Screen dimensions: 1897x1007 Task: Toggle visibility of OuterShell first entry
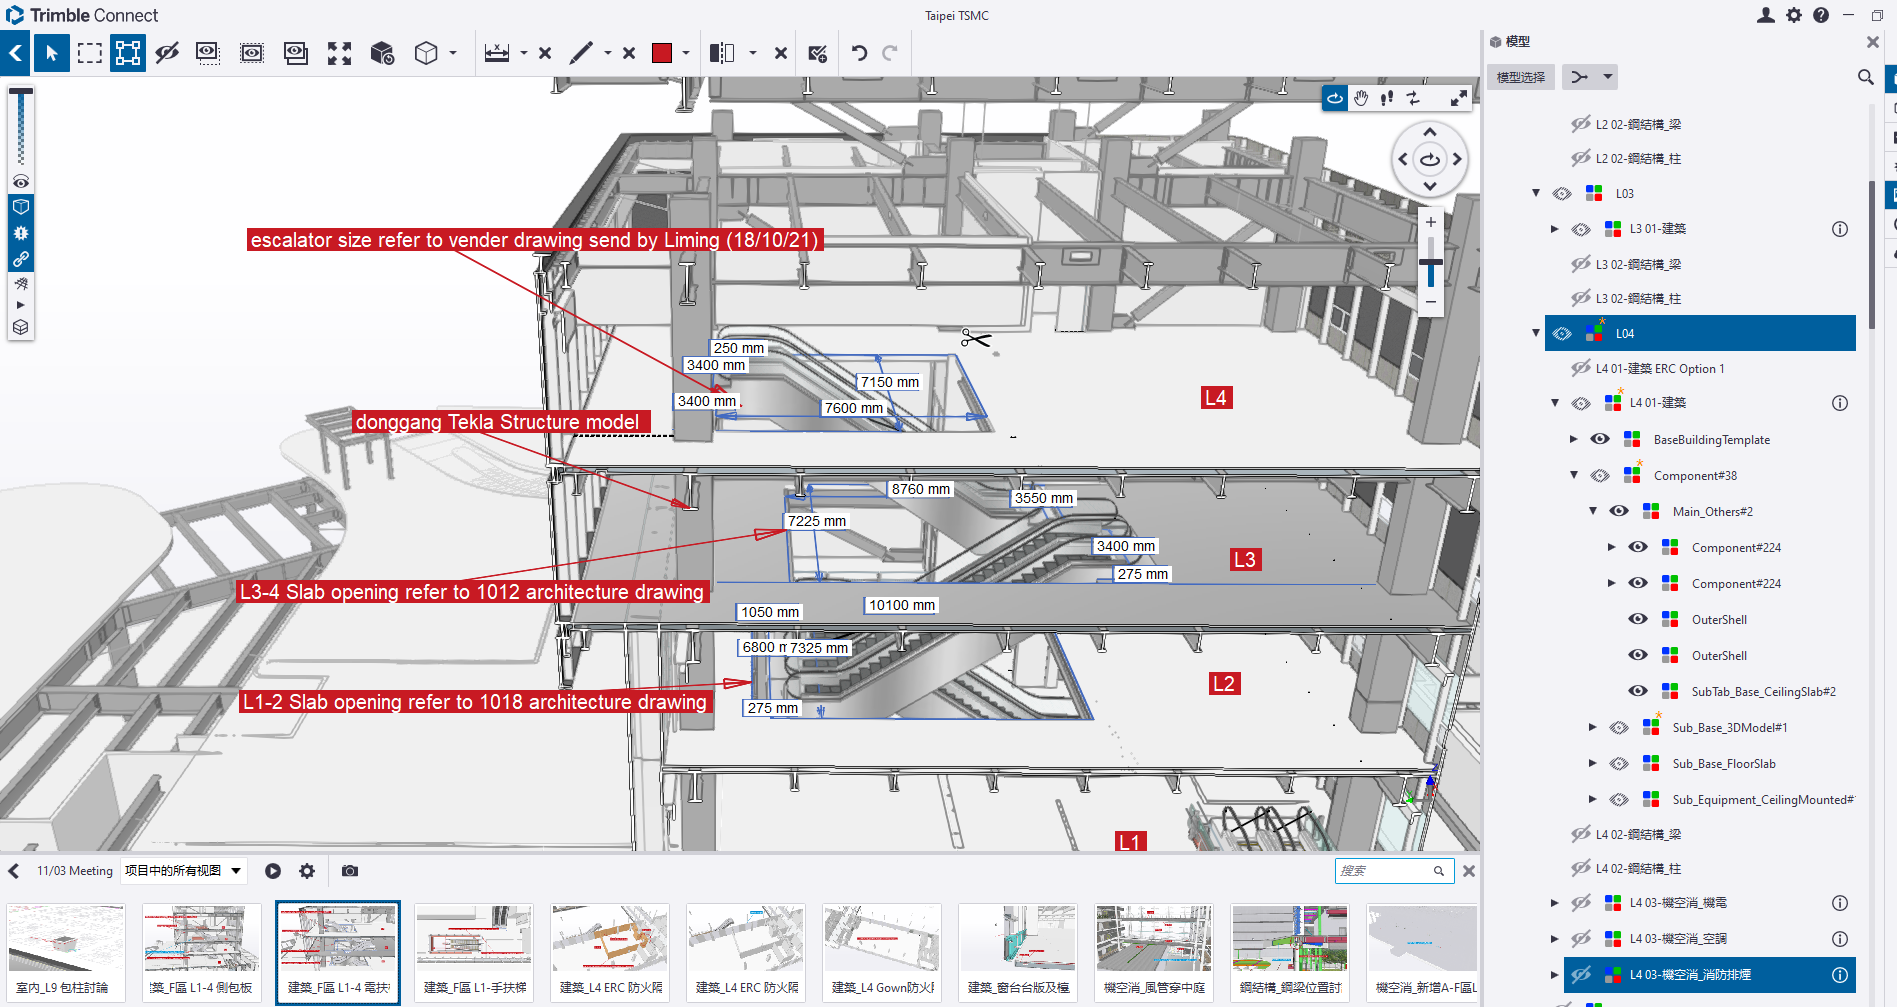1637,619
